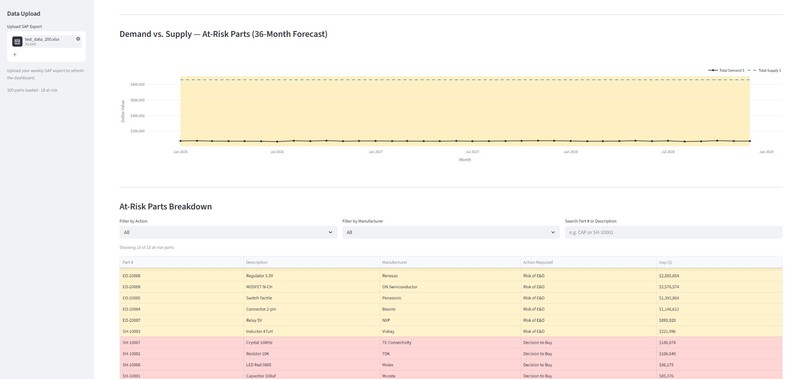Click the Search Part # or Description field
Image resolution: width=806 pixels, height=379 pixels.
point(673,232)
